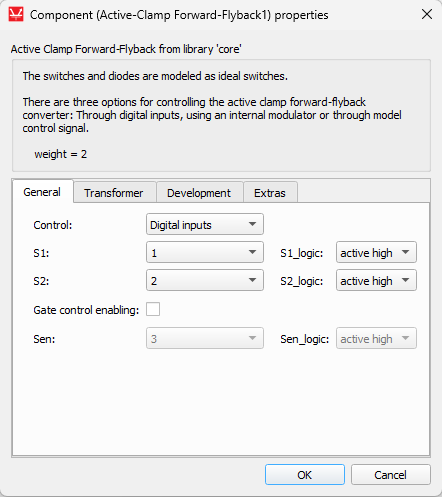Open the Extras tab
Image resolution: width=442 pixels, height=497 pixels.
click(x=270, y=192)
